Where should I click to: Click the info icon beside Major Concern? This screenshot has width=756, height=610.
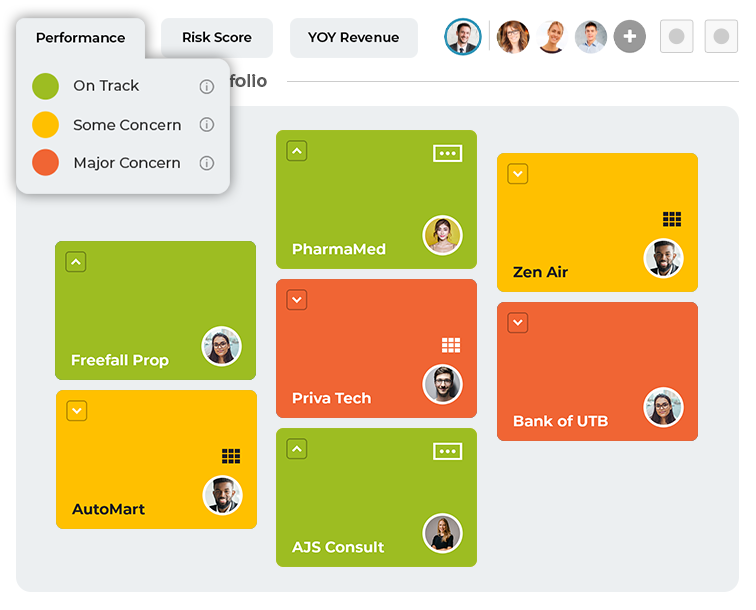pyautogui.click(x=207, y=163)
